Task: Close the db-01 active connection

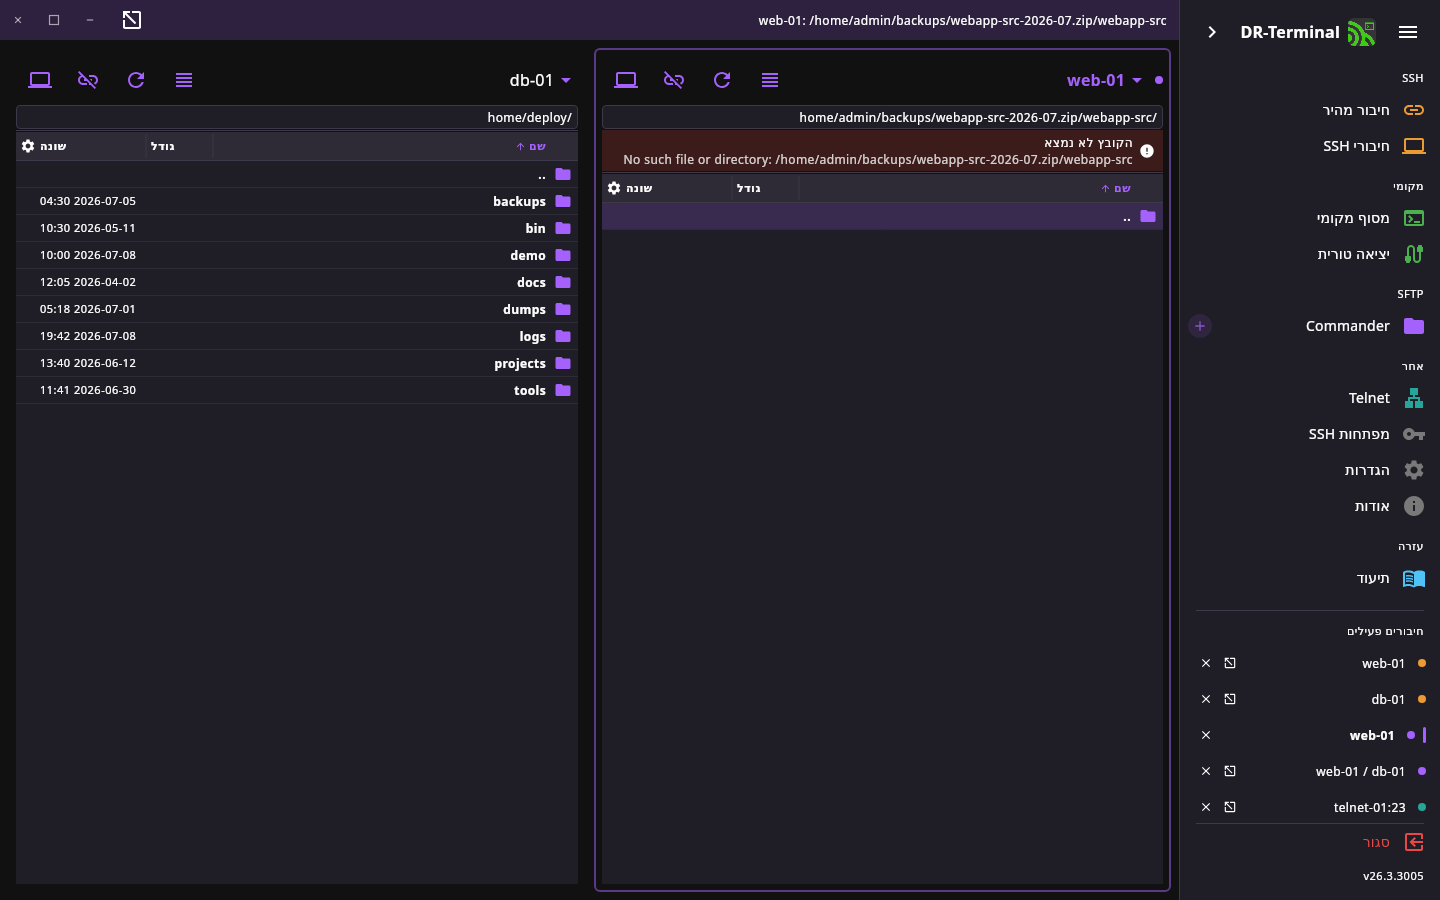Action: (1206, 699)
